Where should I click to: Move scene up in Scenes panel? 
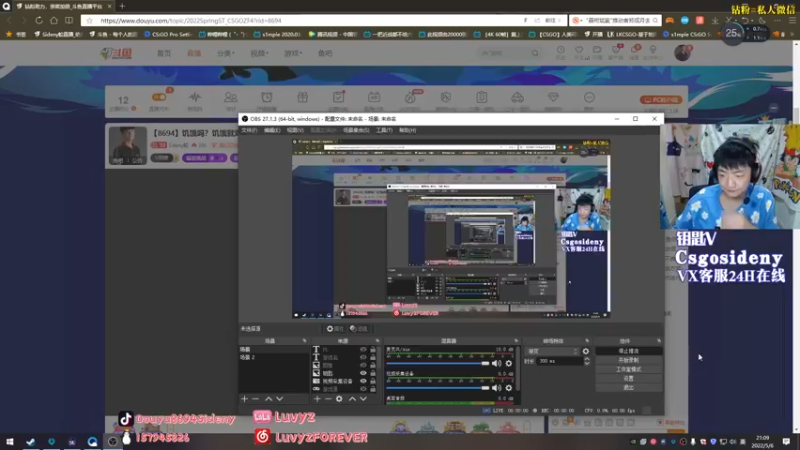(268, 399)
